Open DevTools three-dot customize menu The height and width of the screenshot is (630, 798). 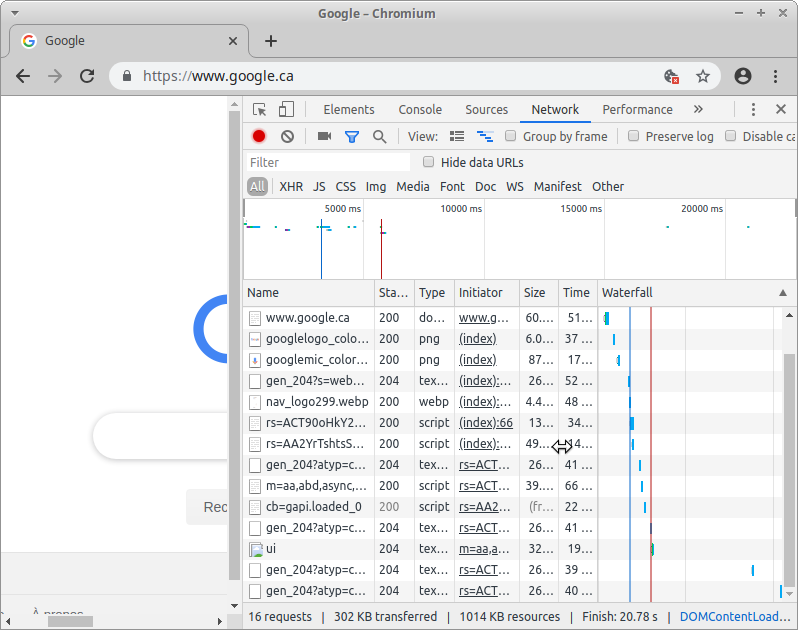[x=753, y=110]
